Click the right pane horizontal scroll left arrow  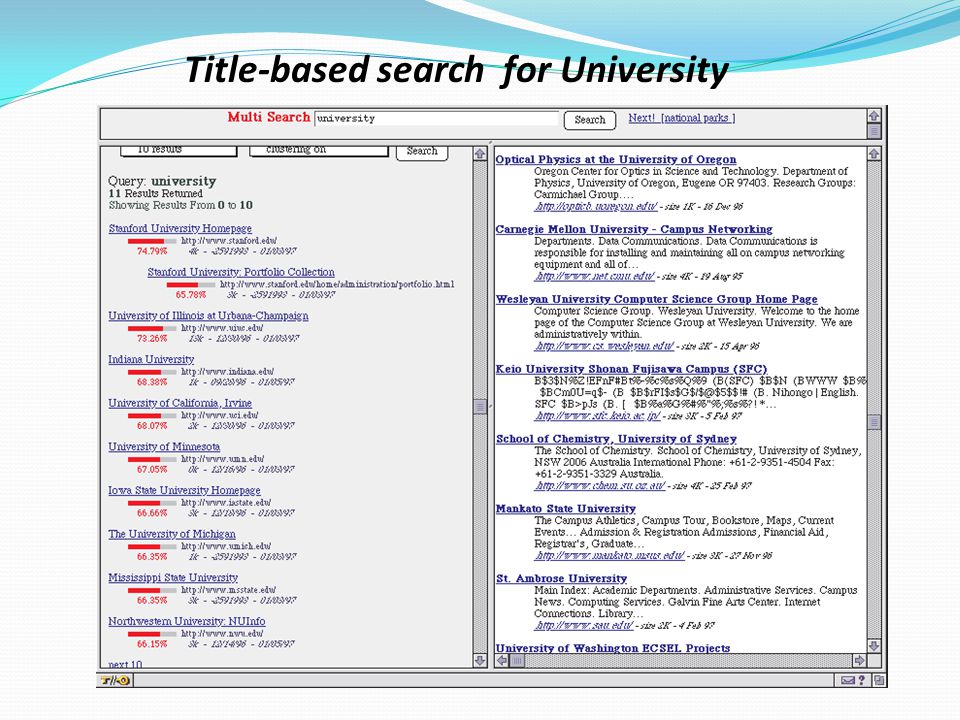(x=502, y=661)
